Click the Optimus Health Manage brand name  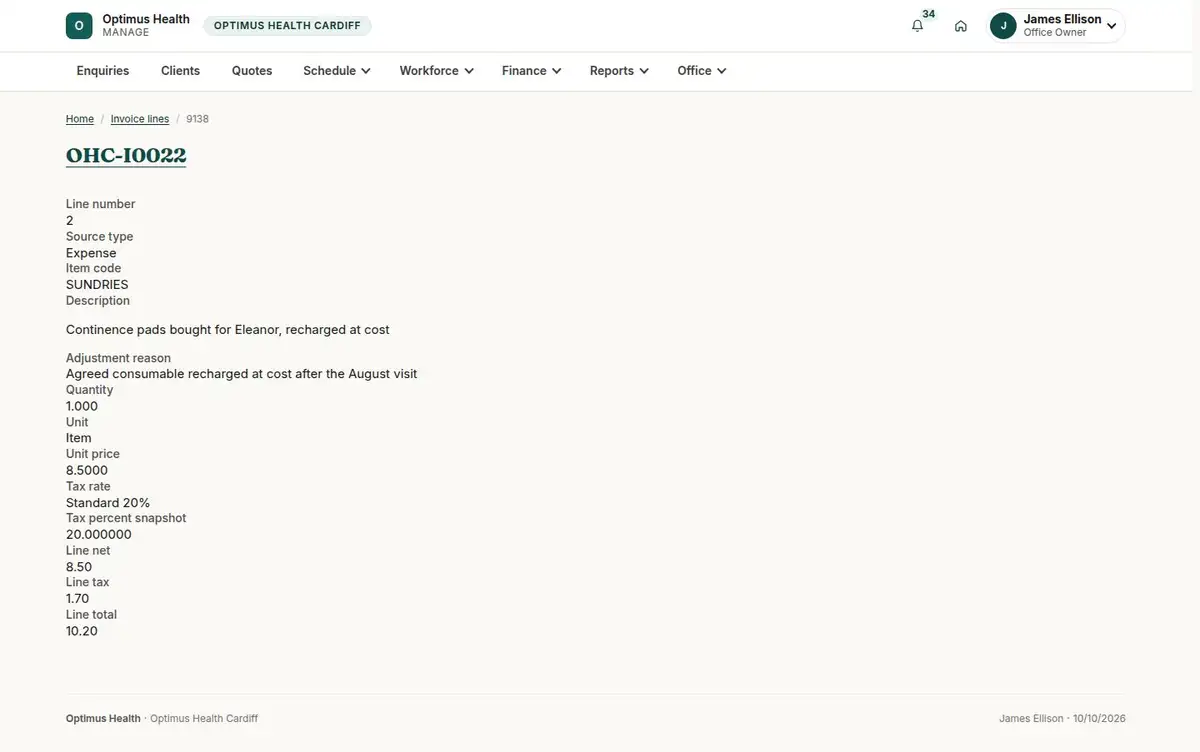(x=146, y=26)
